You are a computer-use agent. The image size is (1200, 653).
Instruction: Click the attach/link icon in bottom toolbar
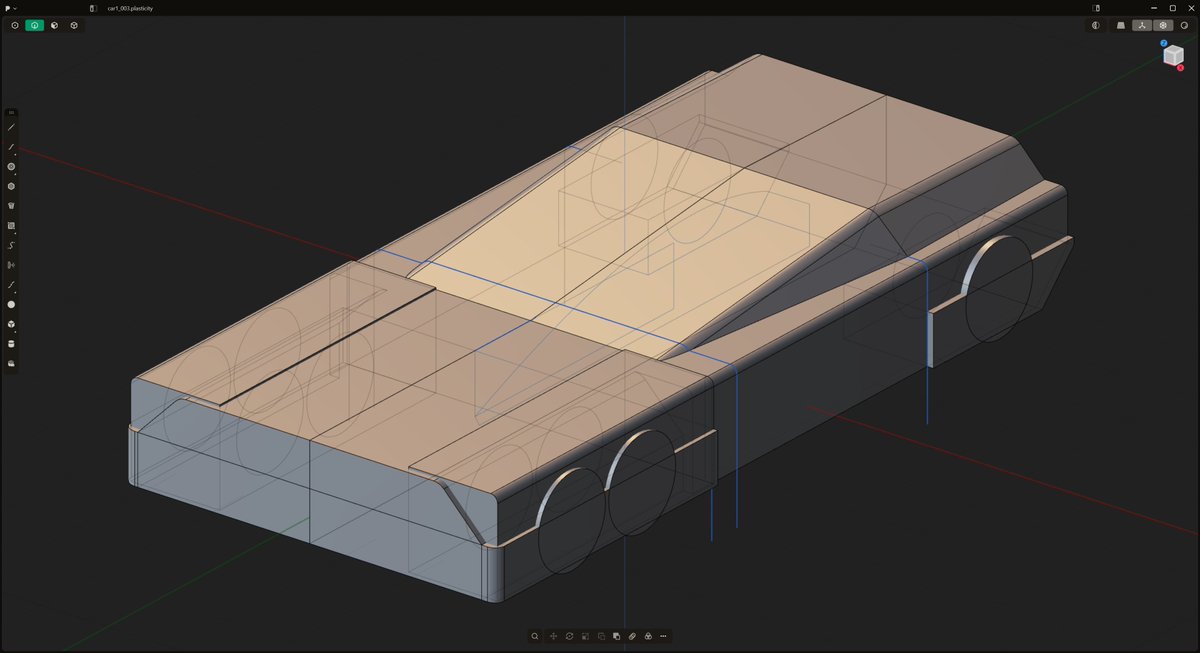coord(633,636)
